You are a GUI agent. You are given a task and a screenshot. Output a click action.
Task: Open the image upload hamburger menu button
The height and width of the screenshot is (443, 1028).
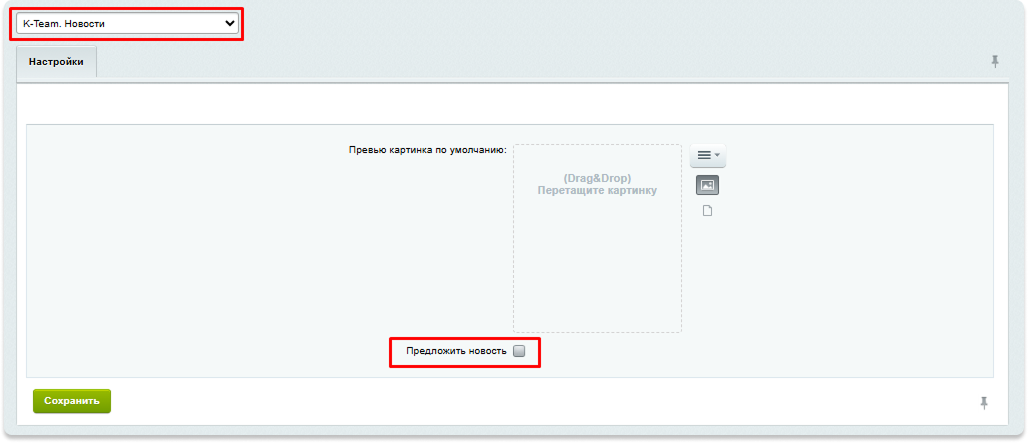pos(707,155)
